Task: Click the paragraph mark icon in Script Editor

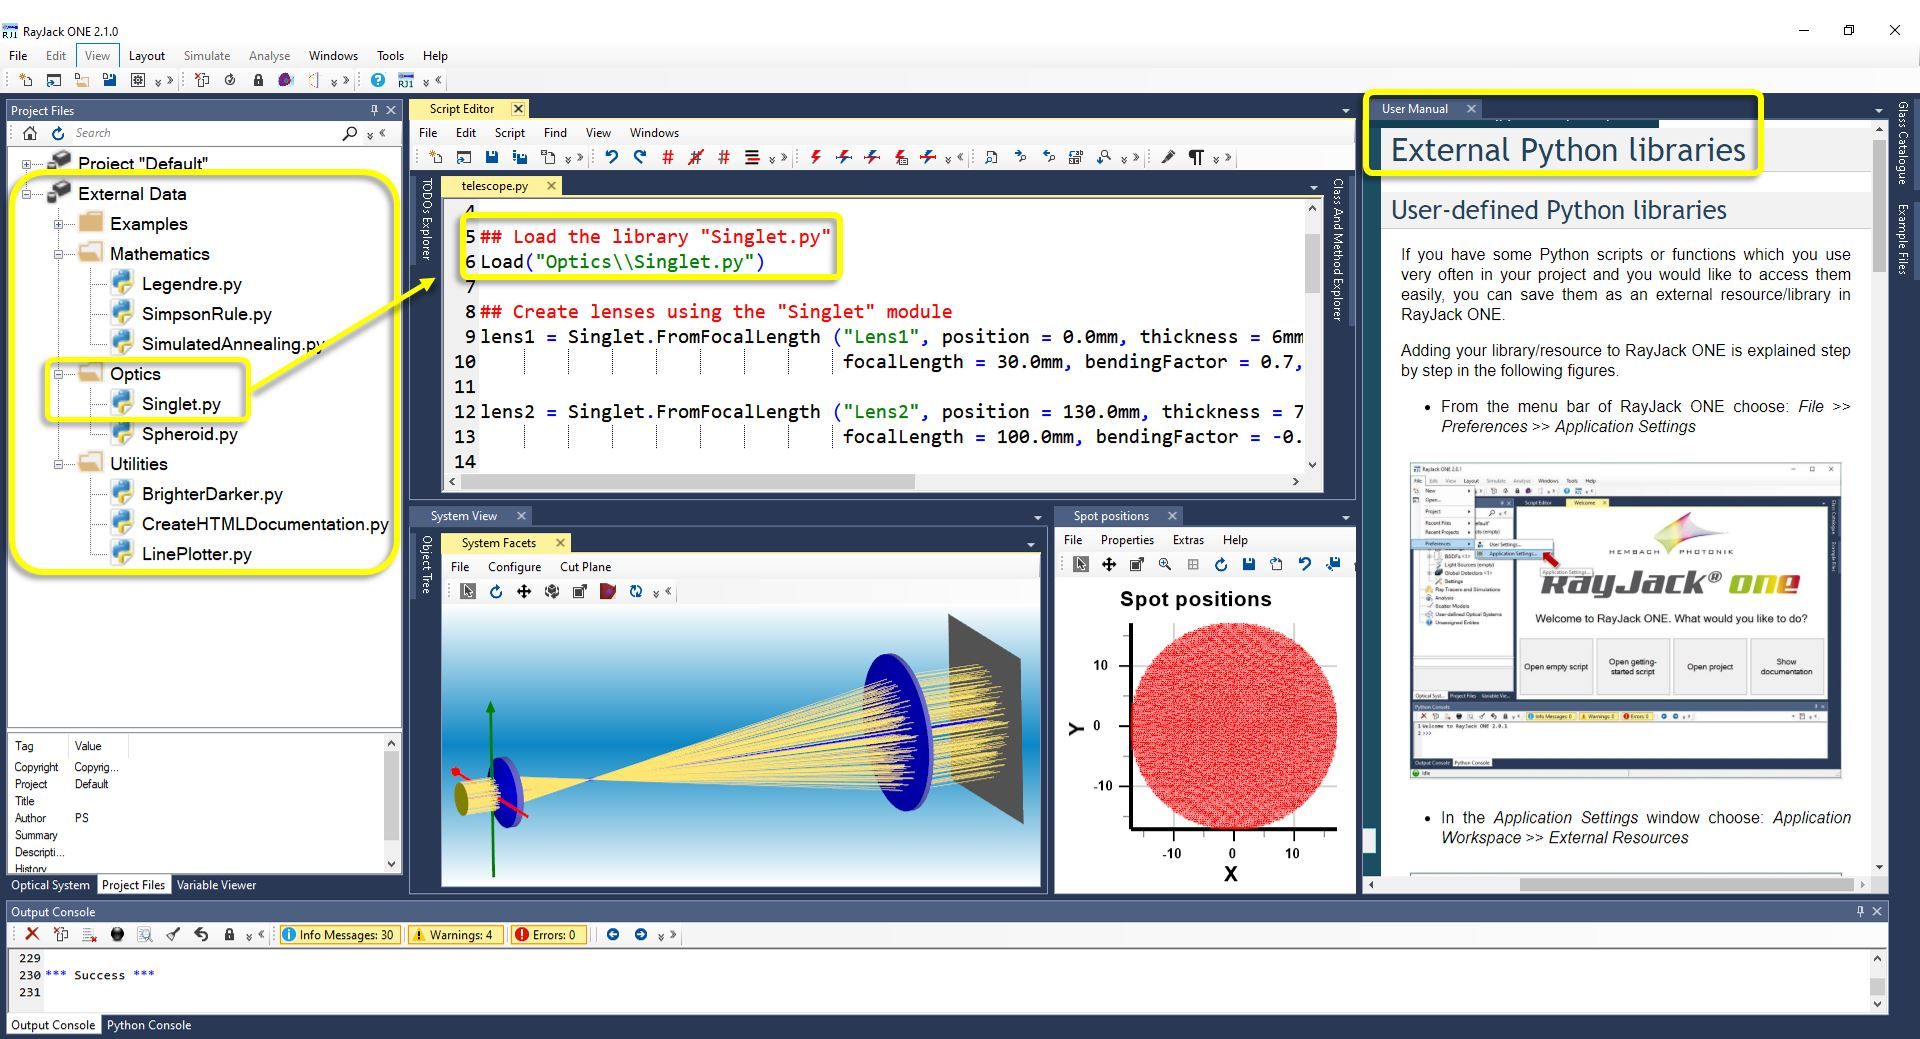Action: click(x=1195, y=157)
